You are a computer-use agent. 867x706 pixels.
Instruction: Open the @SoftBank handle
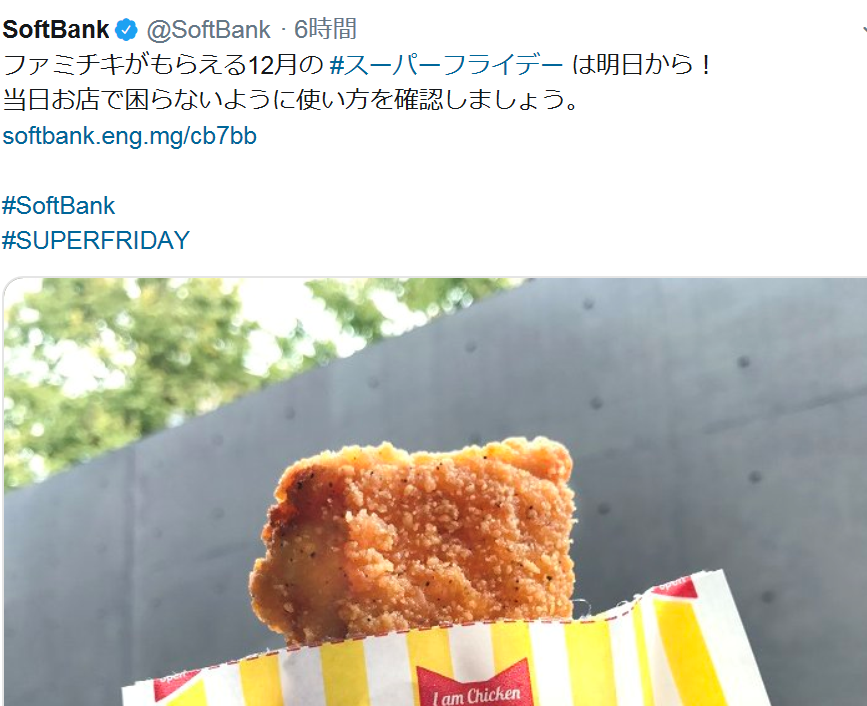208,29
